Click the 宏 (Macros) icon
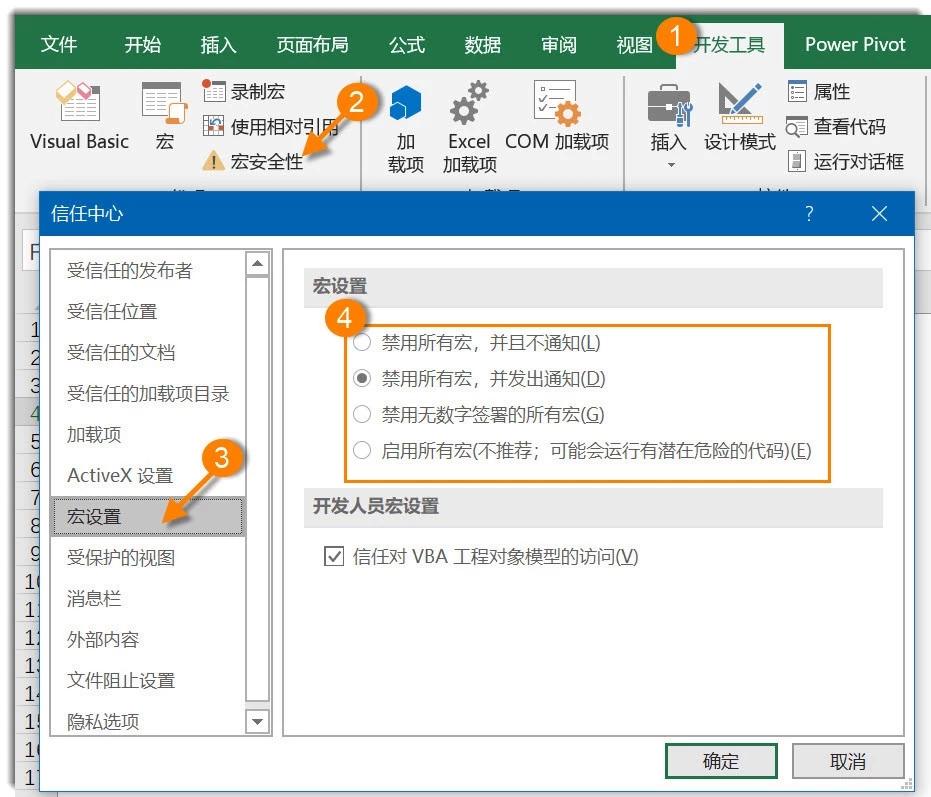This screenshot has height=797, width=931. (164, 103)
